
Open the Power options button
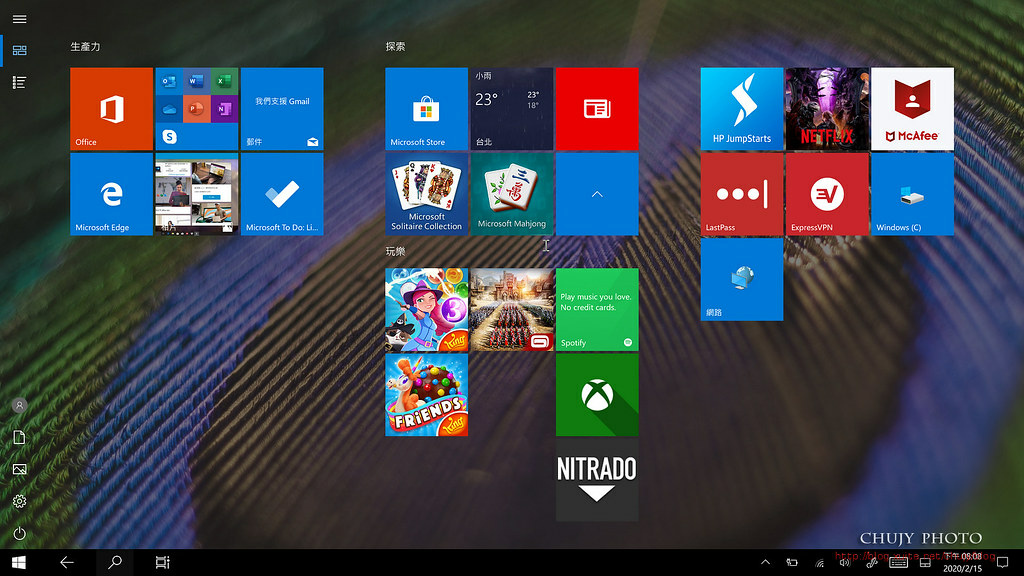pyautogui.click(x=20, y=534)
